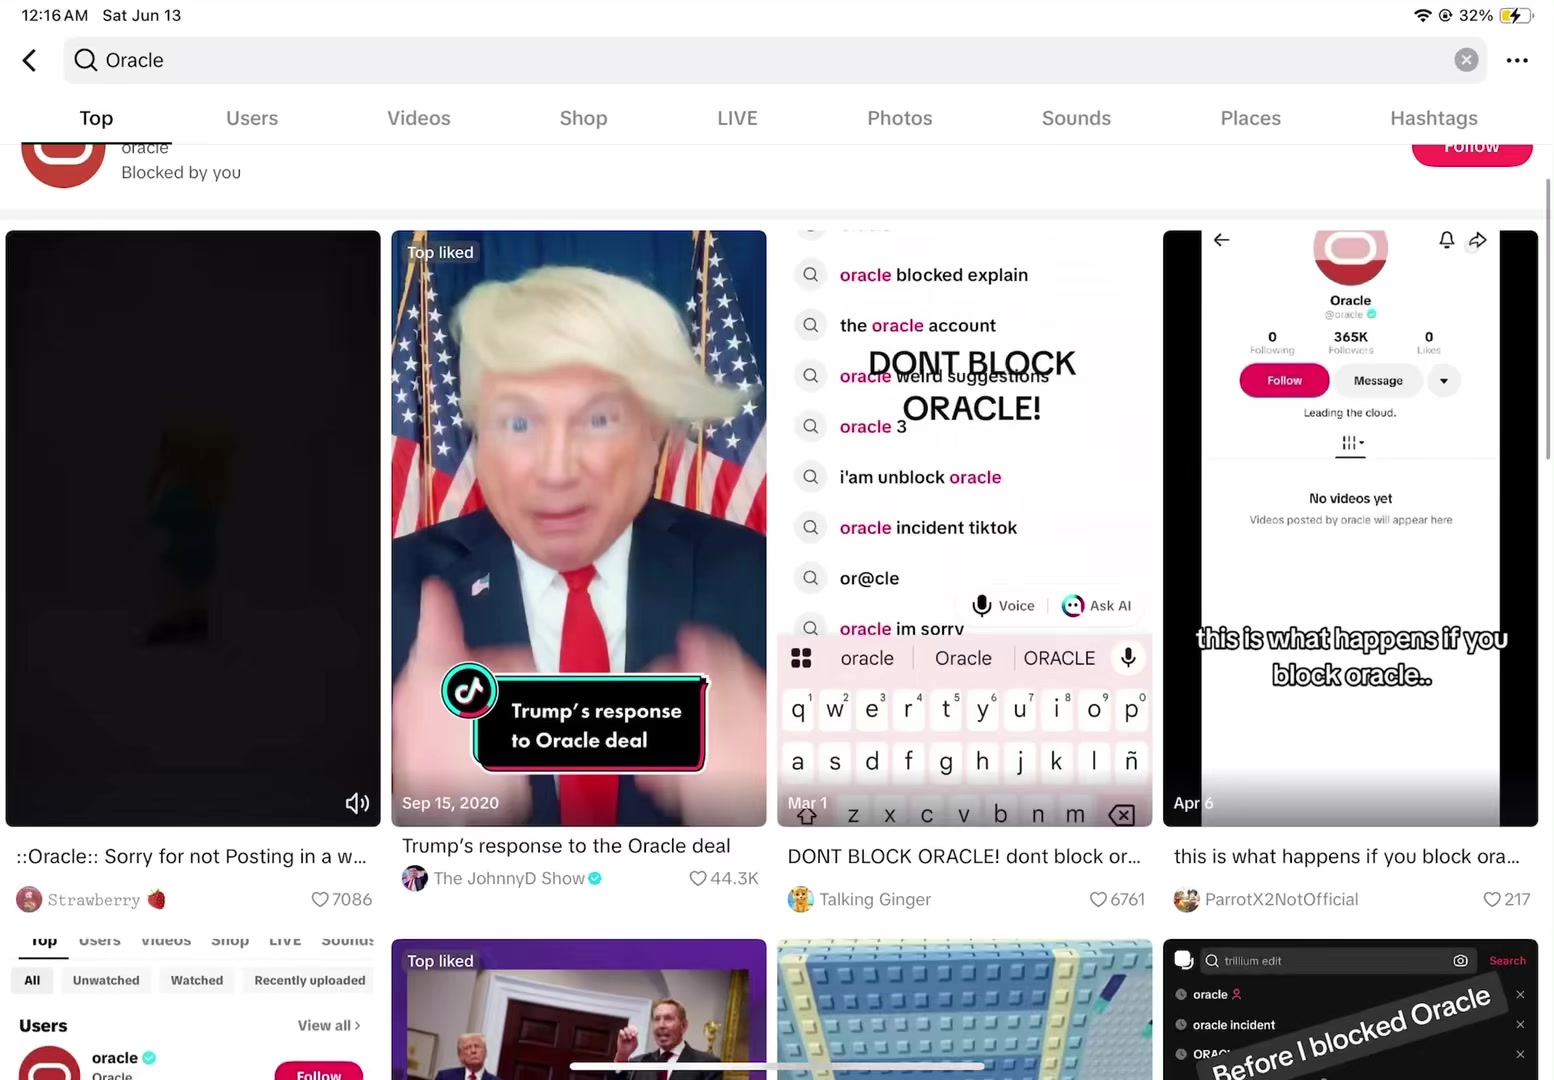Viewport: 1554px width, 1080px height.
Task: Open Strawberry's profile avatar
Action: [29, 899]
